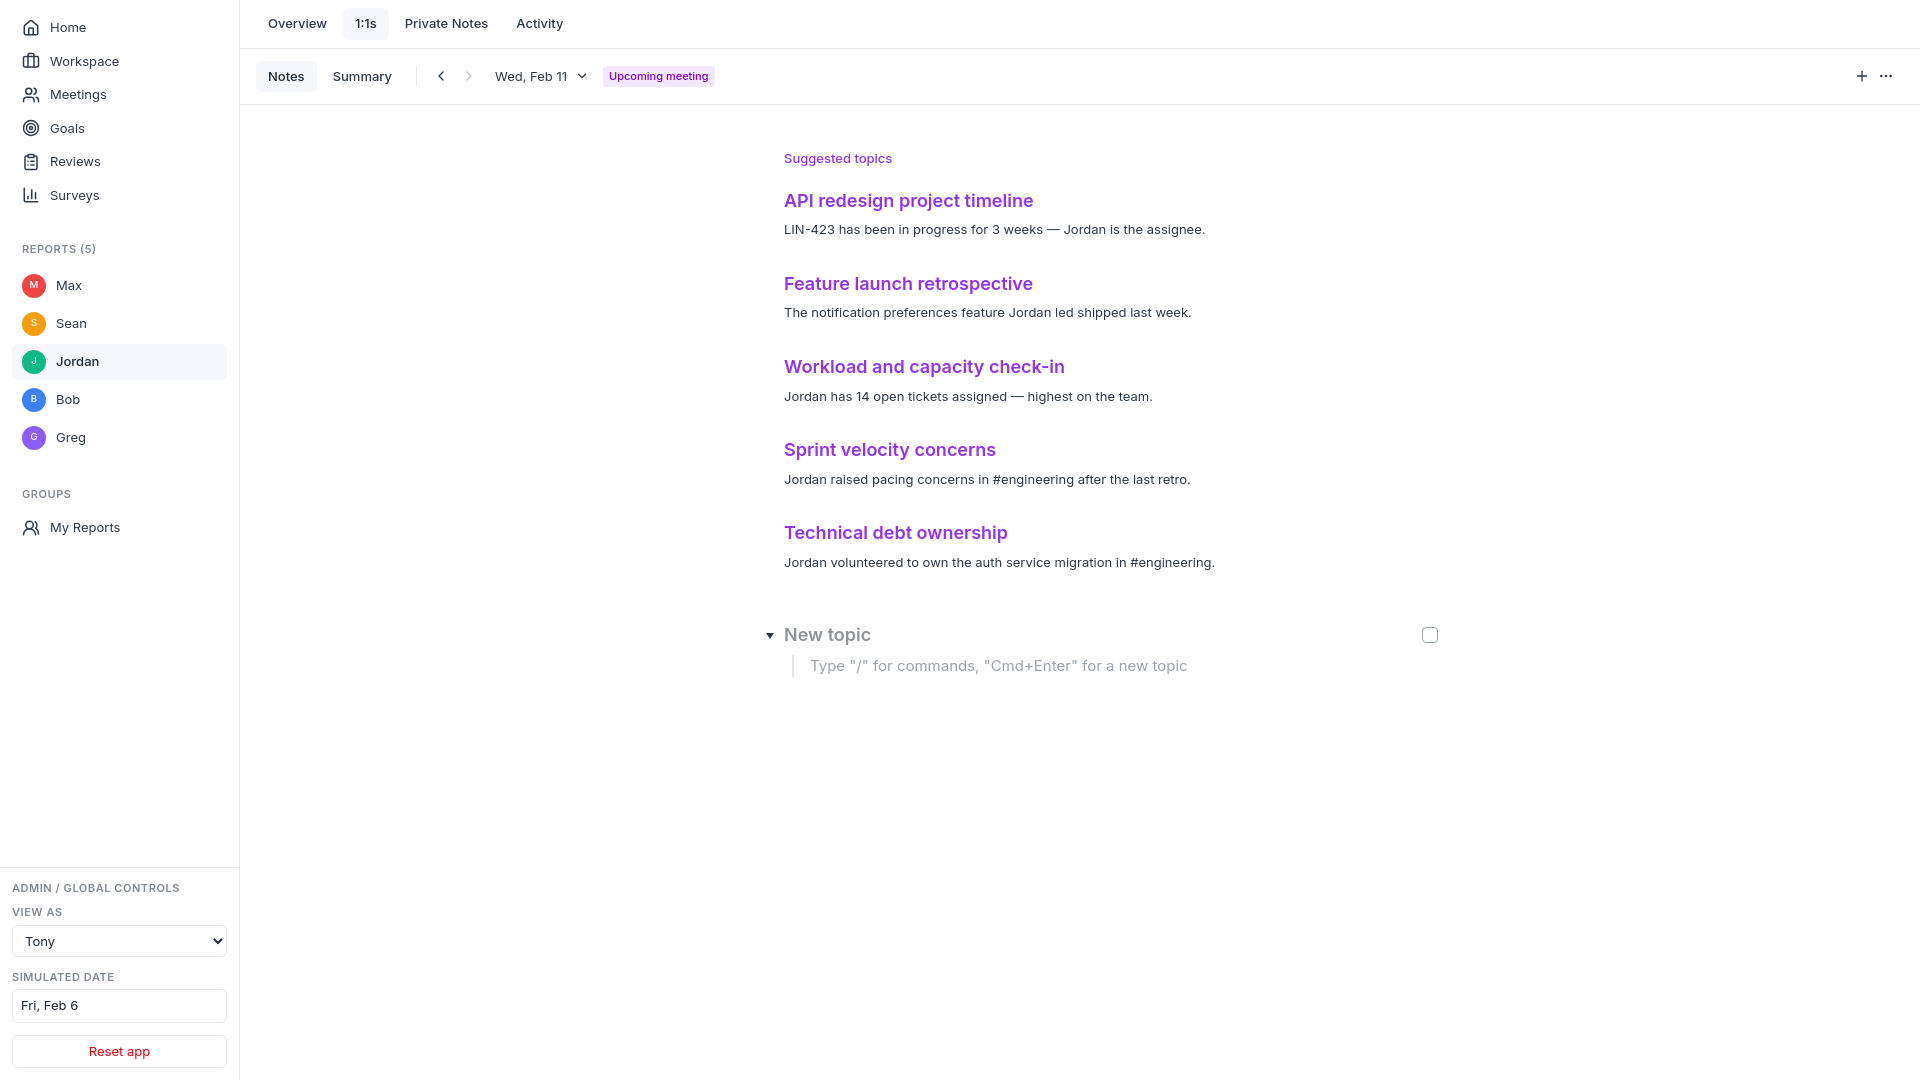Open Goals using the target icon
1920x1080 pixels.
pos(31,128)
